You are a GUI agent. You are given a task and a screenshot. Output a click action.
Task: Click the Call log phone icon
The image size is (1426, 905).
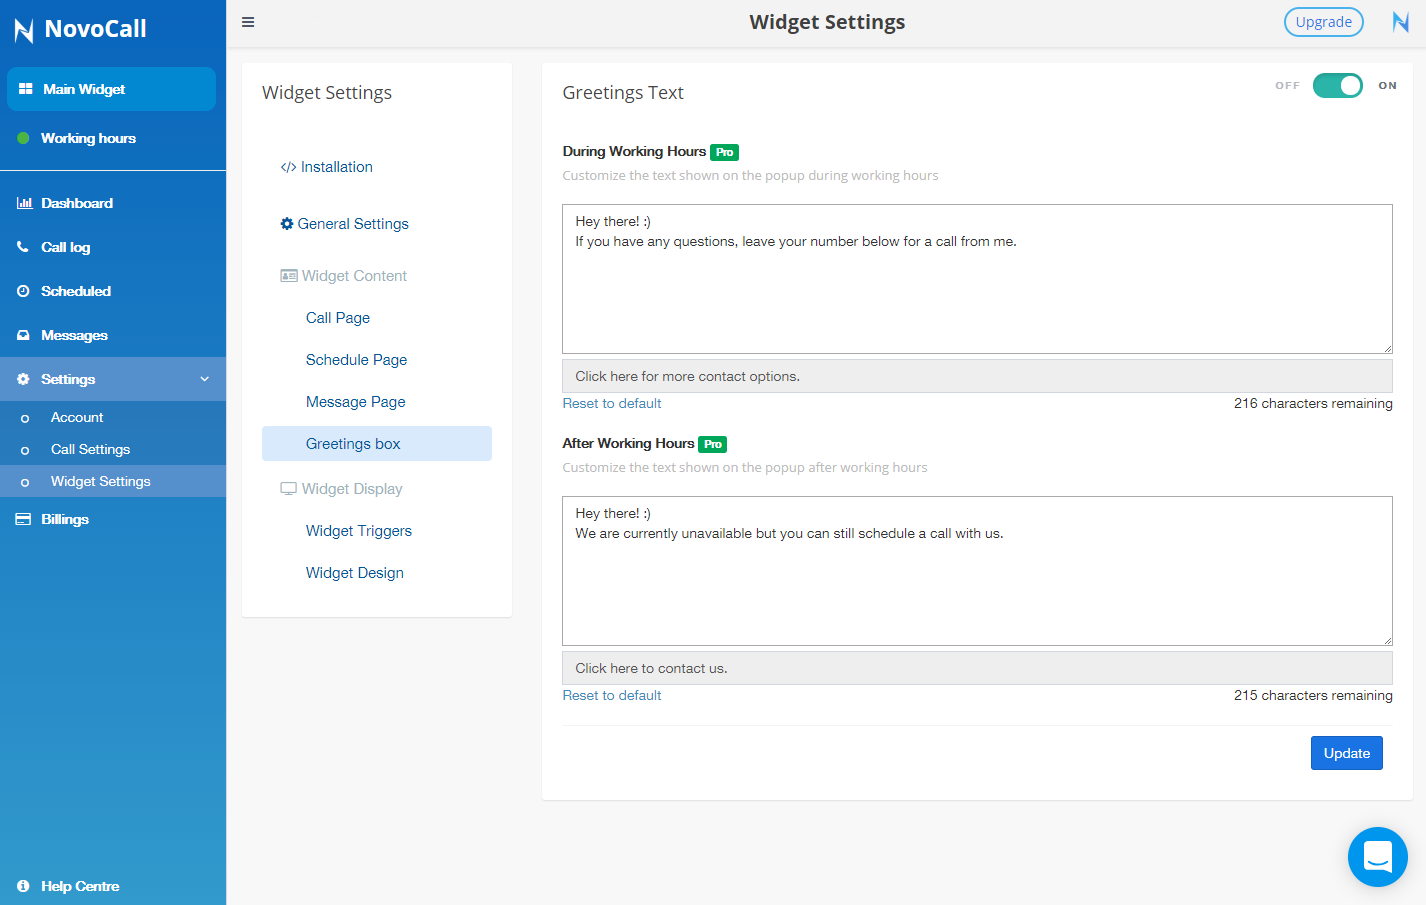point(23,247)
